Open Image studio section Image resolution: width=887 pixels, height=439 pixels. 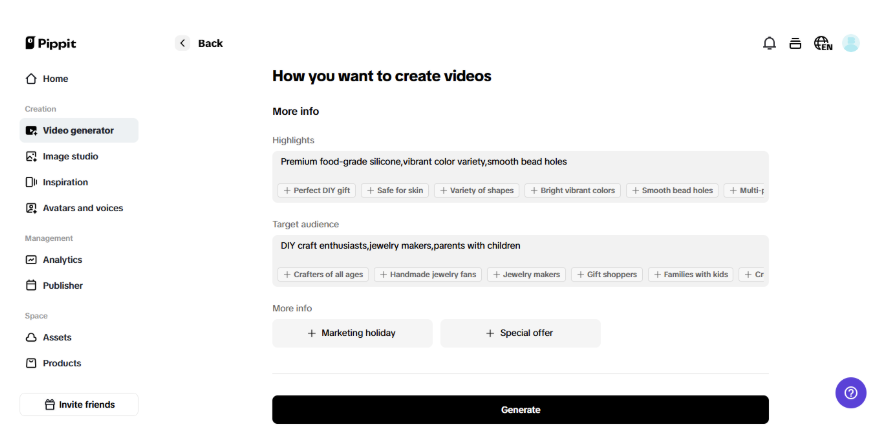[x=70, y=156]
